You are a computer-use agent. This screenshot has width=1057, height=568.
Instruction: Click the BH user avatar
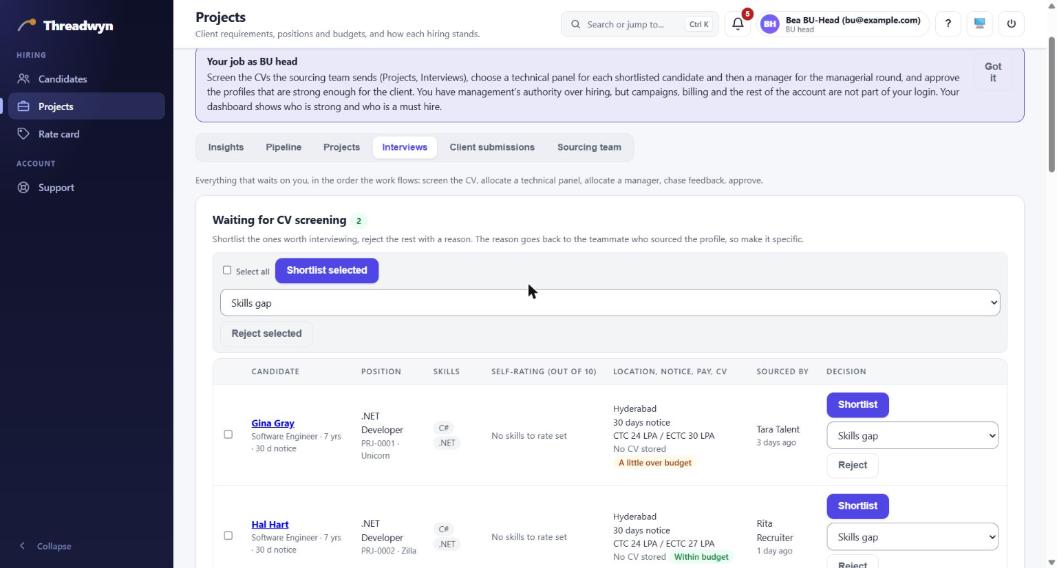769,24
